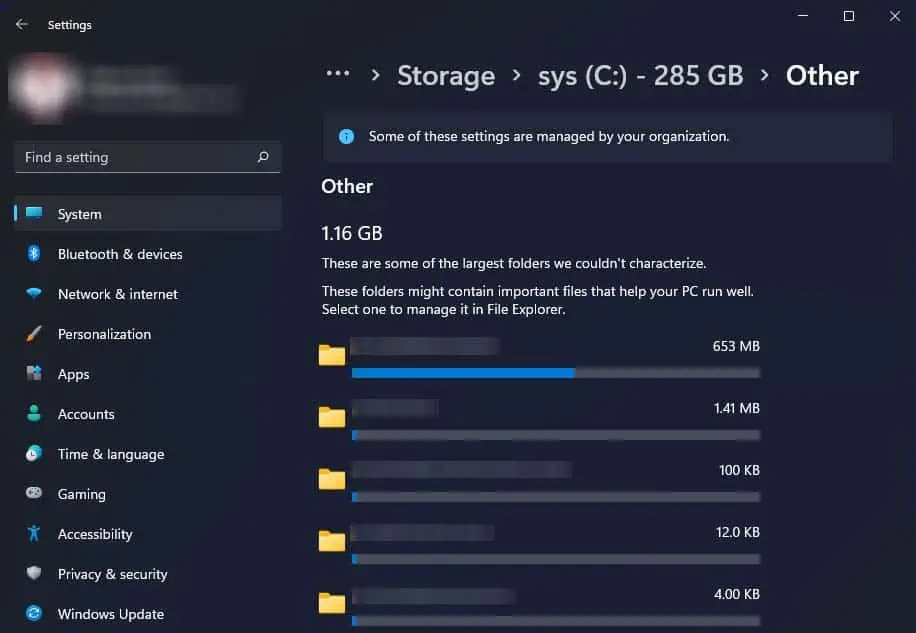The height and width of the screenshot is (633, 916).
Task: Open Time & language settings
Action: point(148,454)
